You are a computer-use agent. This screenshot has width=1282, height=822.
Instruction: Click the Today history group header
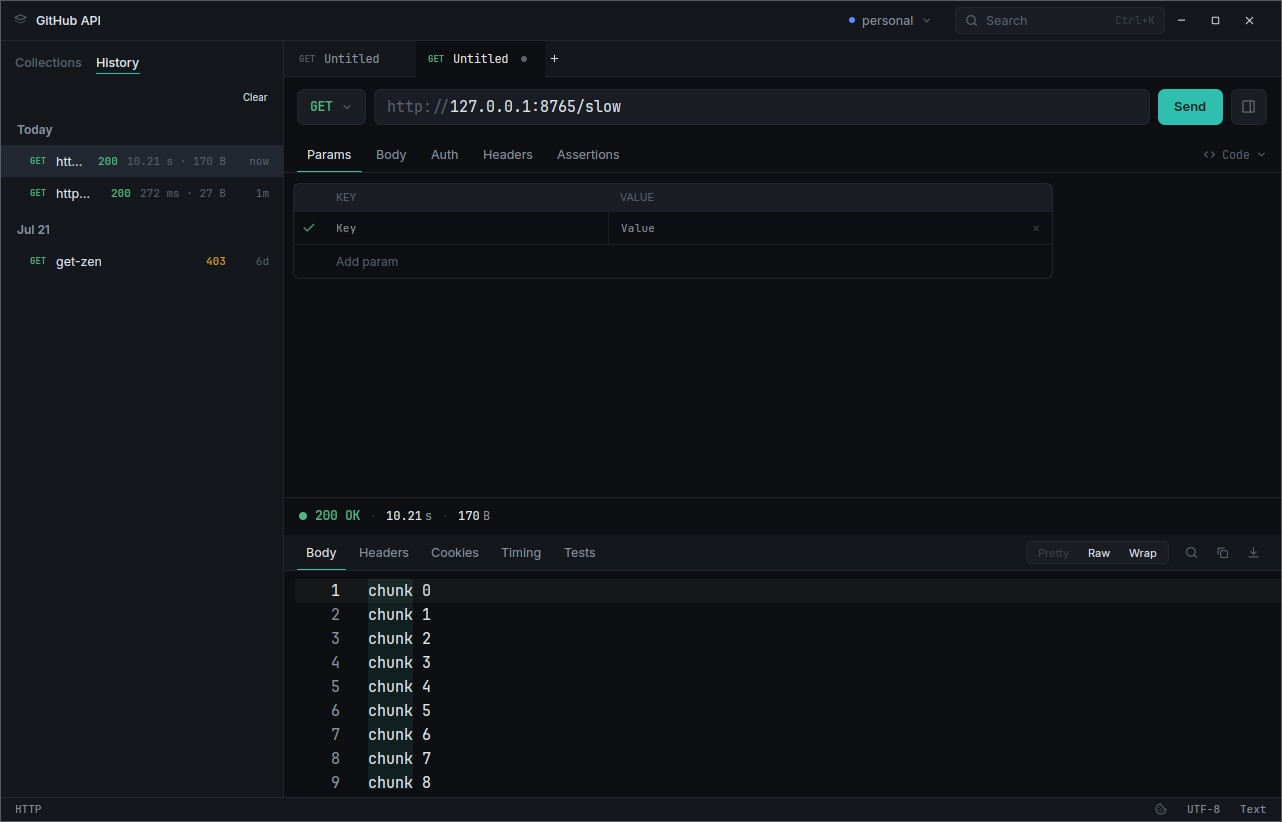click(35, 130)
